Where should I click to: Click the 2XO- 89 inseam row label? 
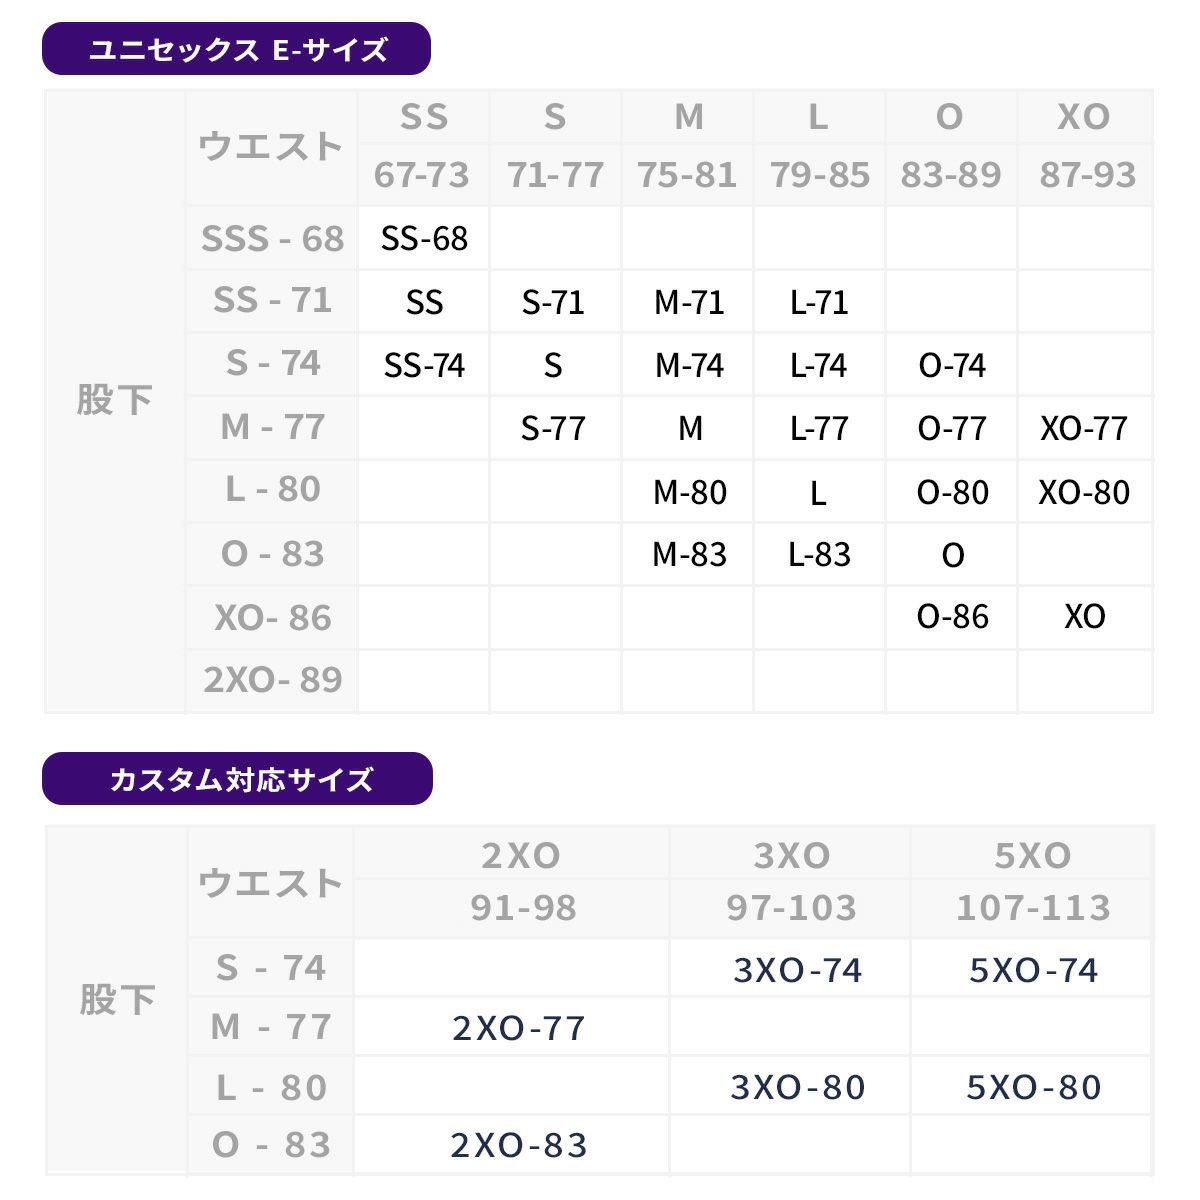click(x=272, y=680)
